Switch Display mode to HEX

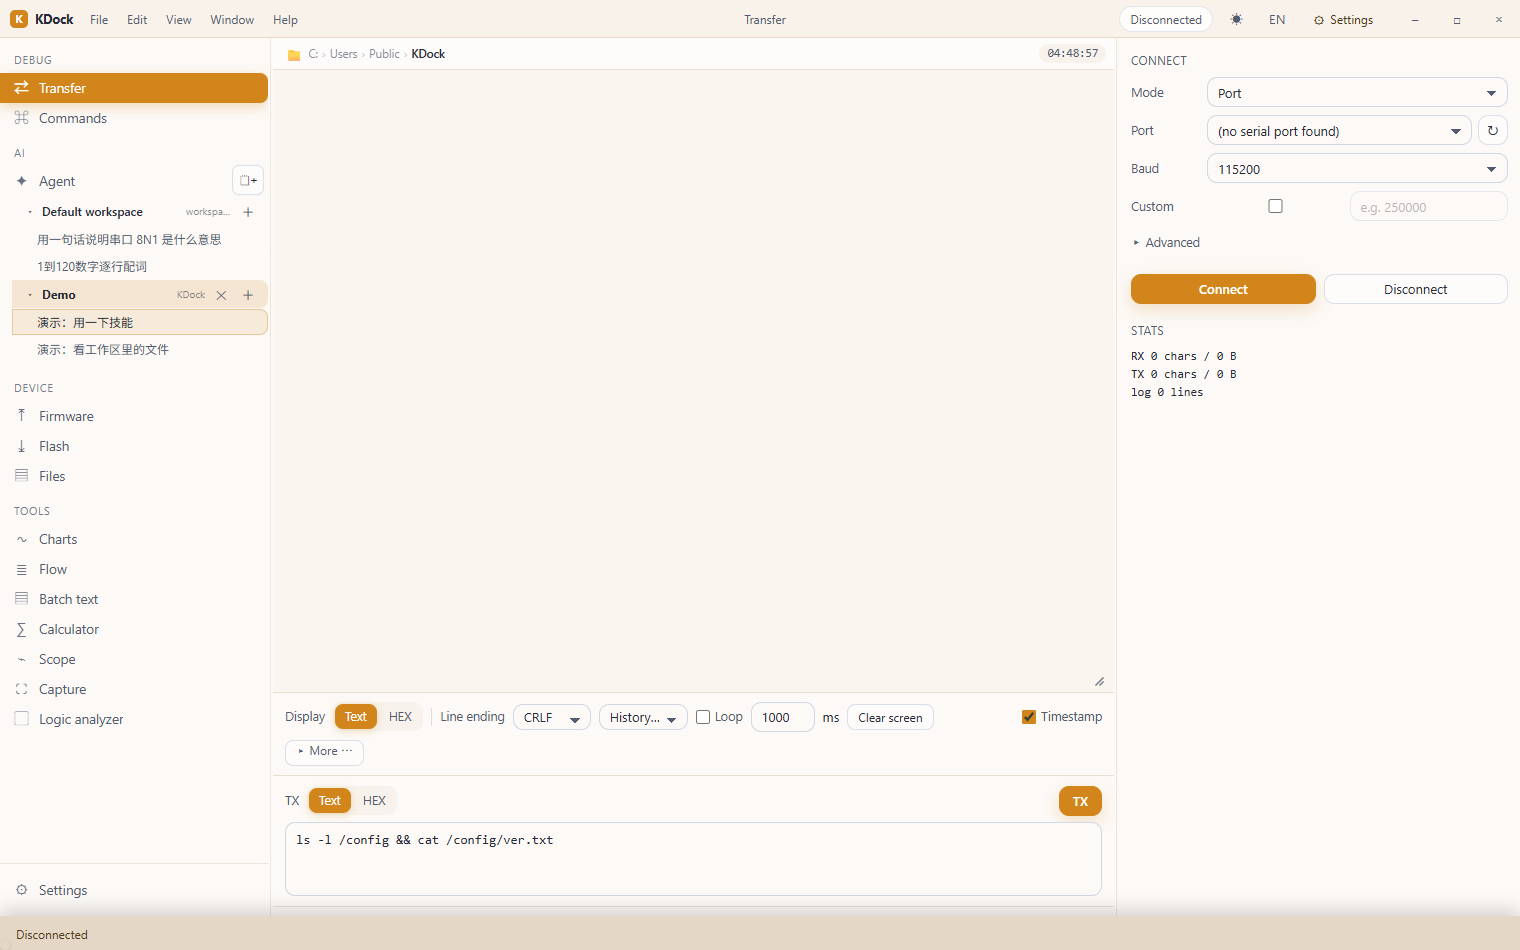click(400, 717)
